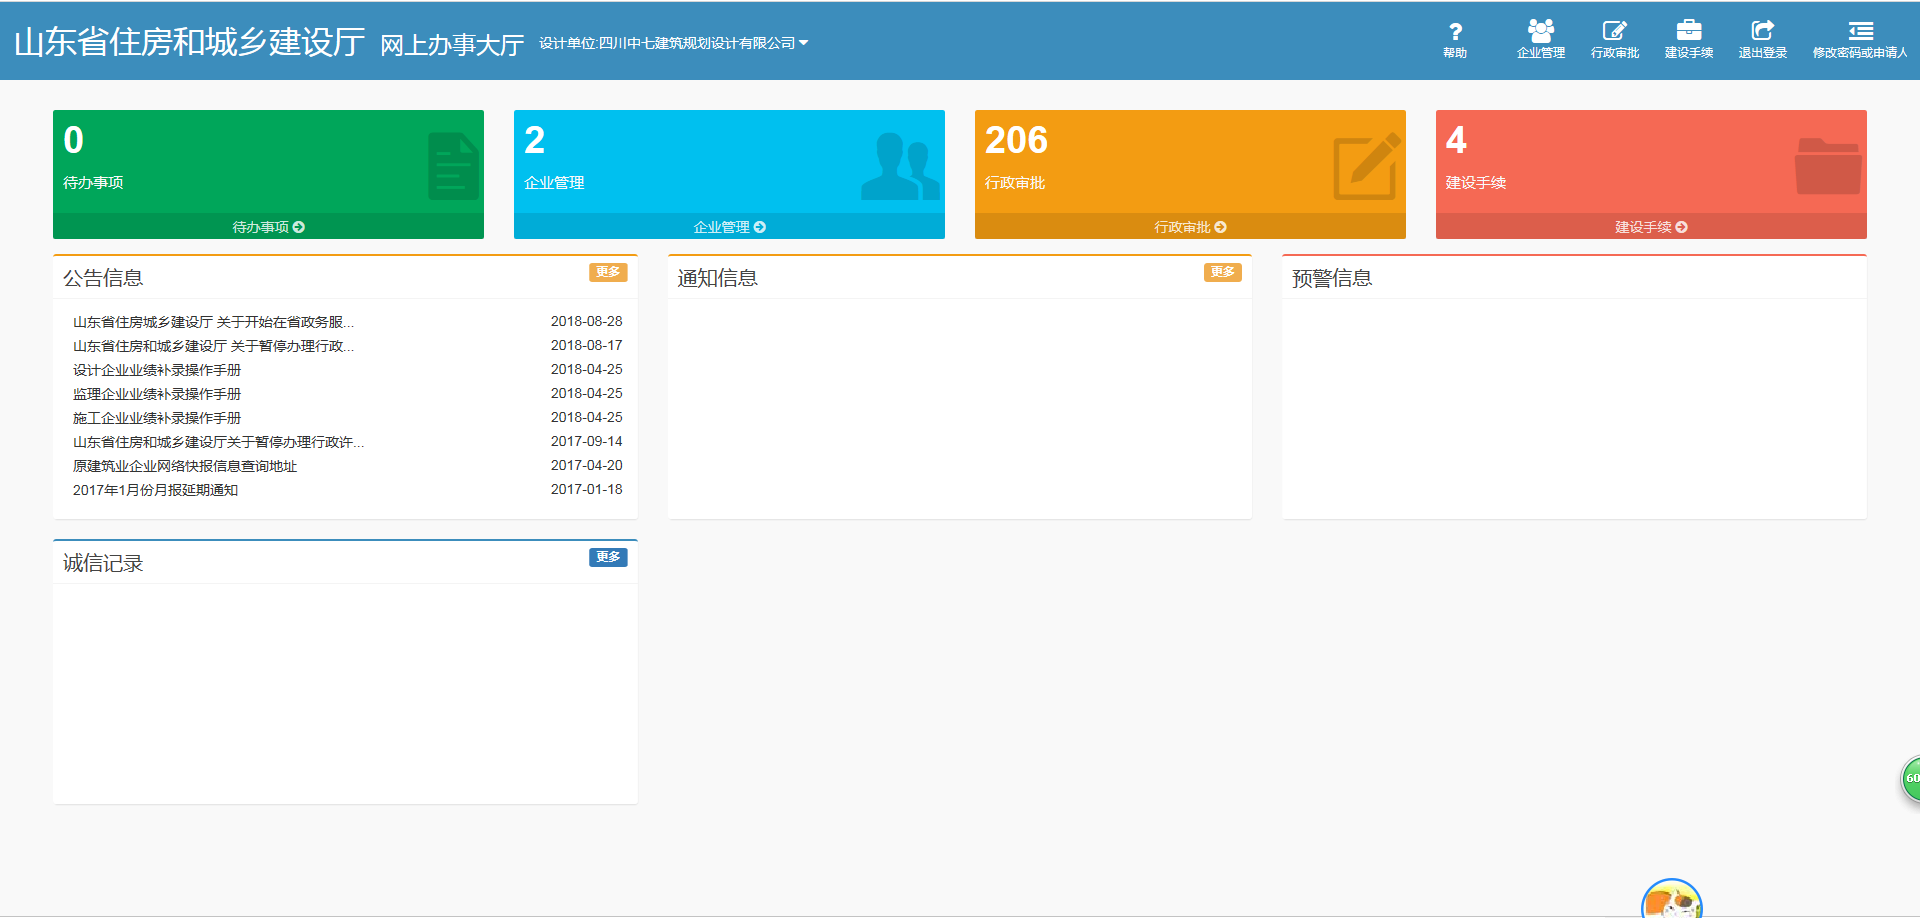The image size is (1920, 918).
Task: Click 更多 button in 公告信息 panel
Action: [608, 272]
